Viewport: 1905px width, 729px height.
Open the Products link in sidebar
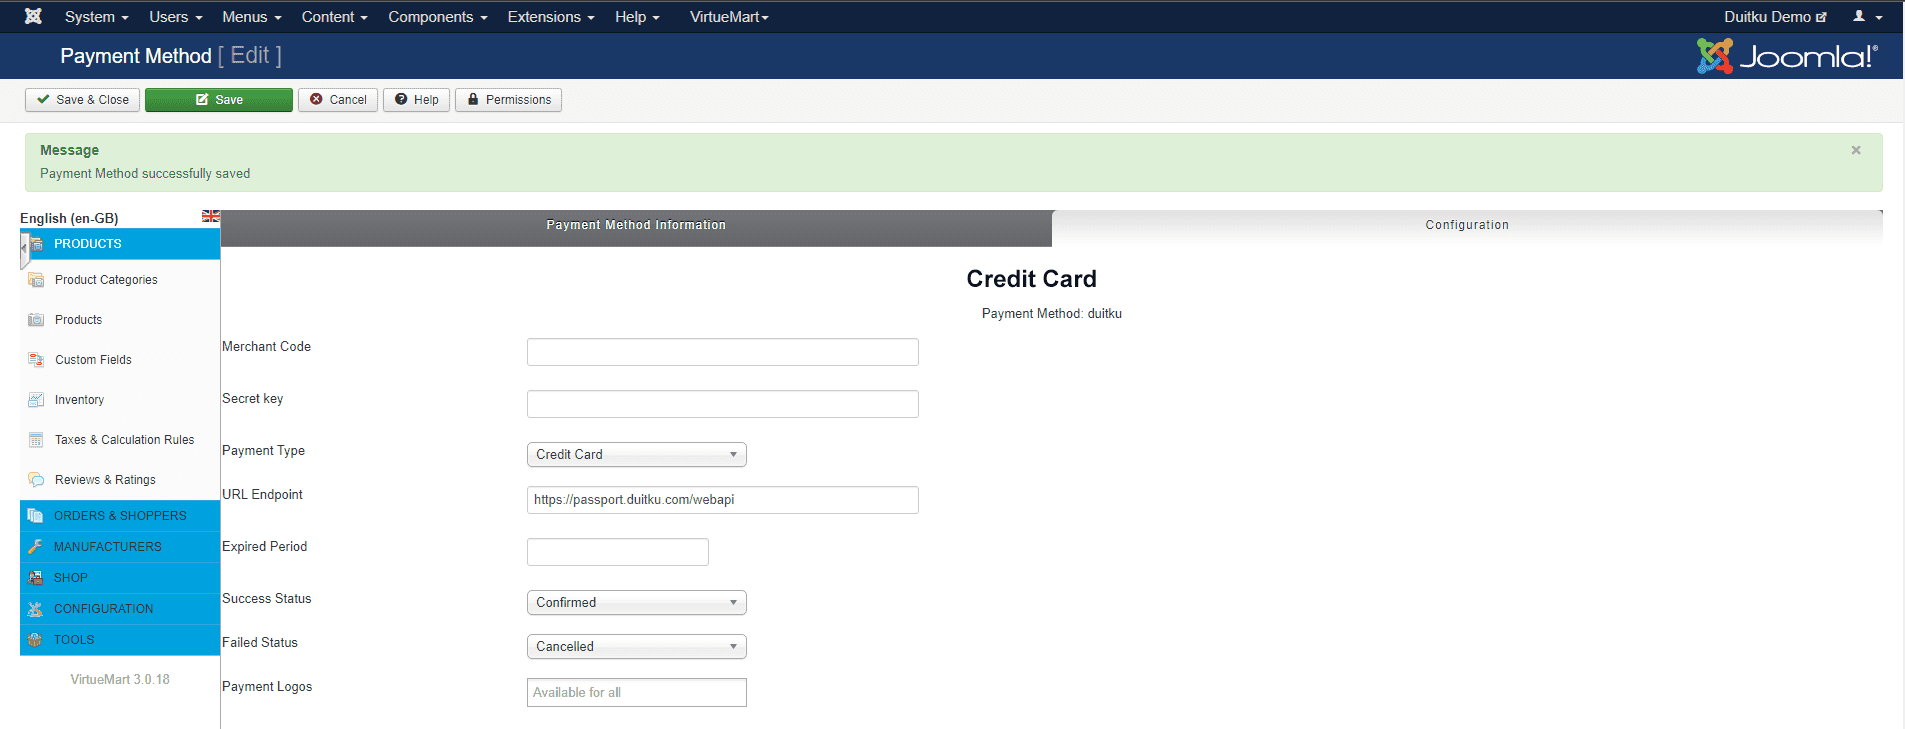click(78, 320)
